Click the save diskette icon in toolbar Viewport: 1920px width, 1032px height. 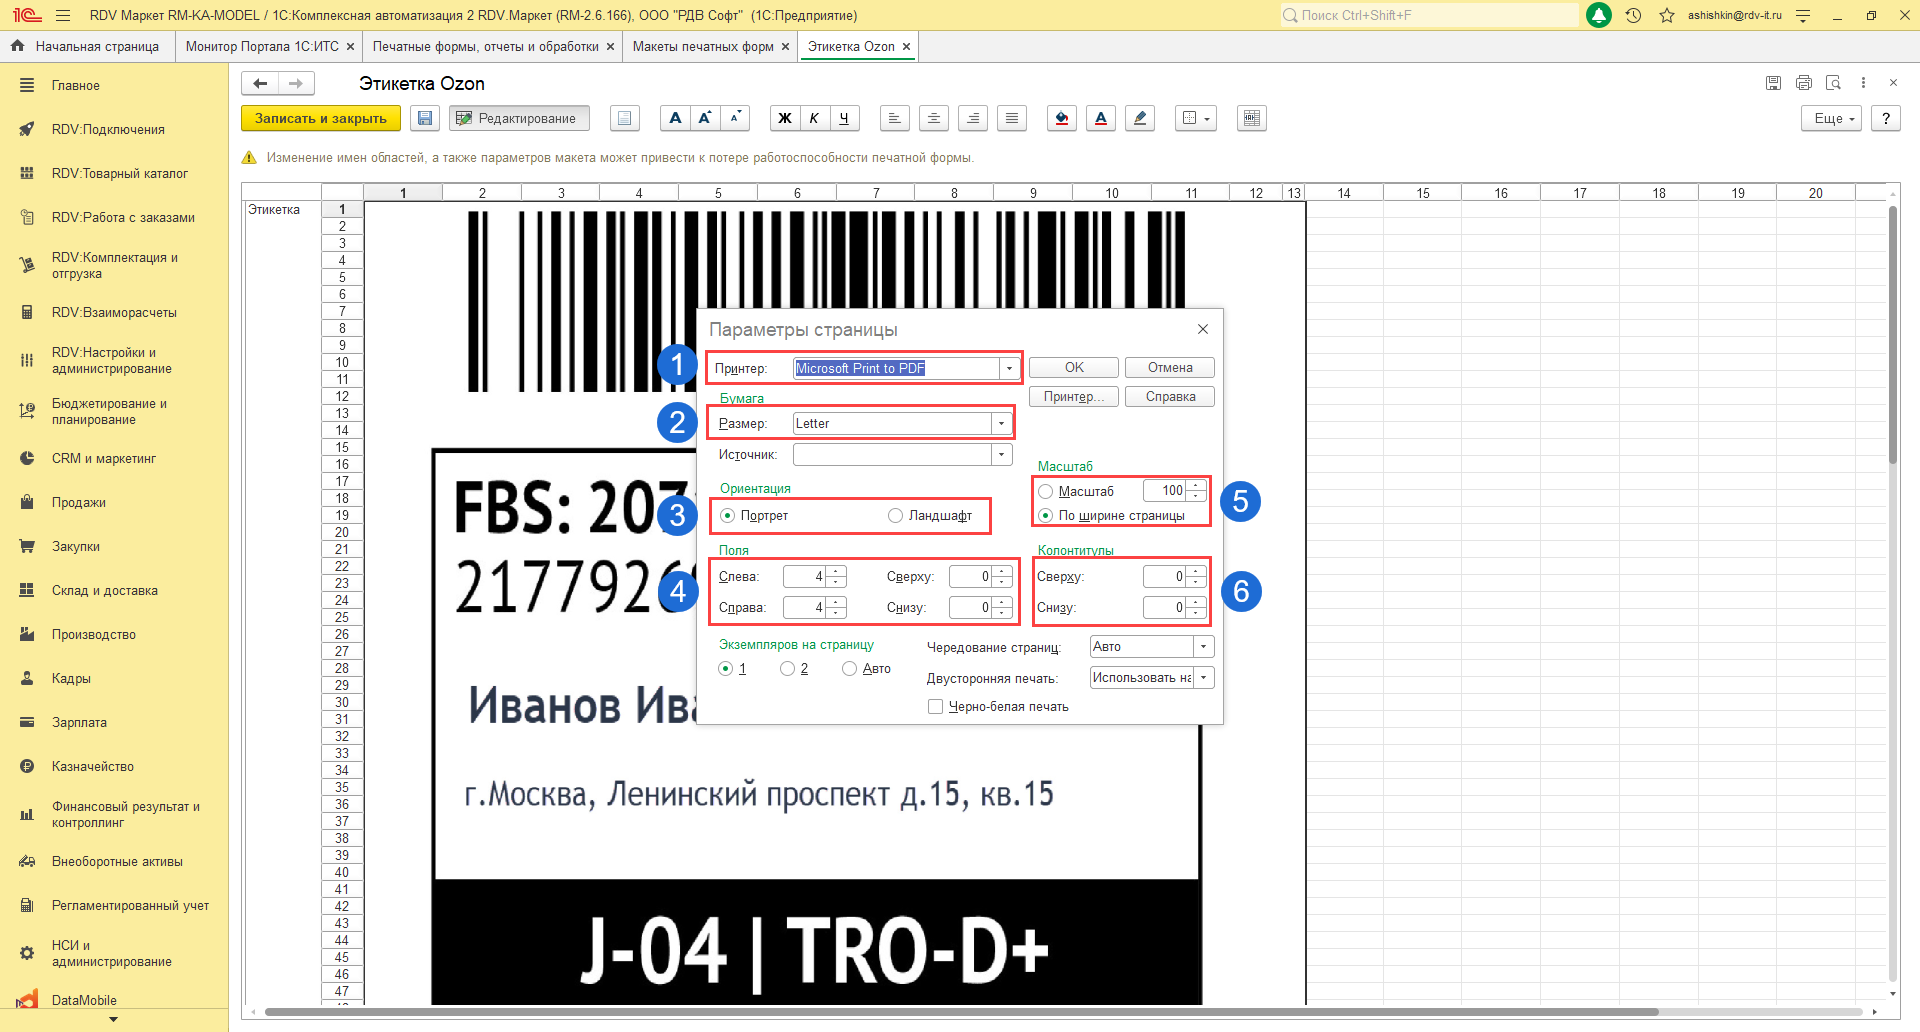click(x=425, y=118)
